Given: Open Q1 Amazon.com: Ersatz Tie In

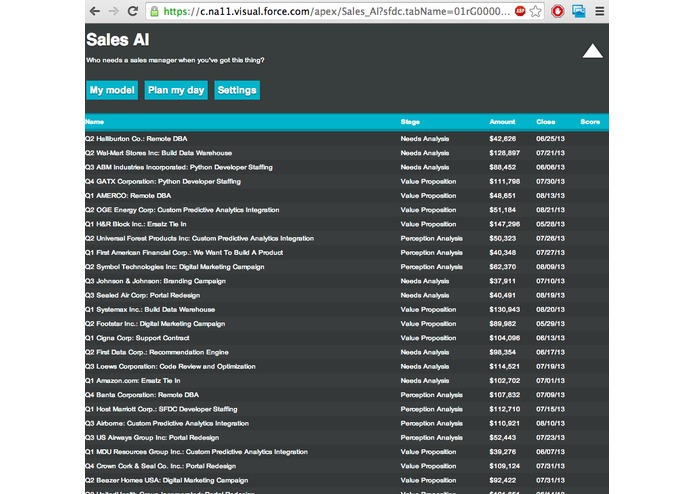Looking at the screenshot, I should click(133, 380).
